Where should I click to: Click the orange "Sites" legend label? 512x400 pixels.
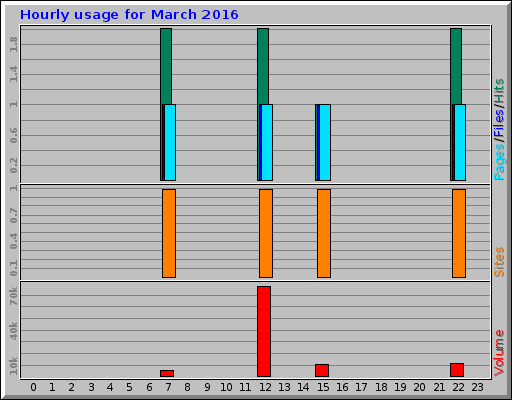point(499,262)
